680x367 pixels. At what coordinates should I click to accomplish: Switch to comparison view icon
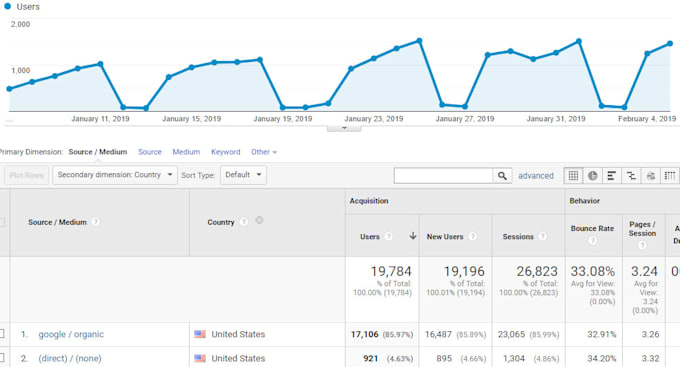pos(631,176)
